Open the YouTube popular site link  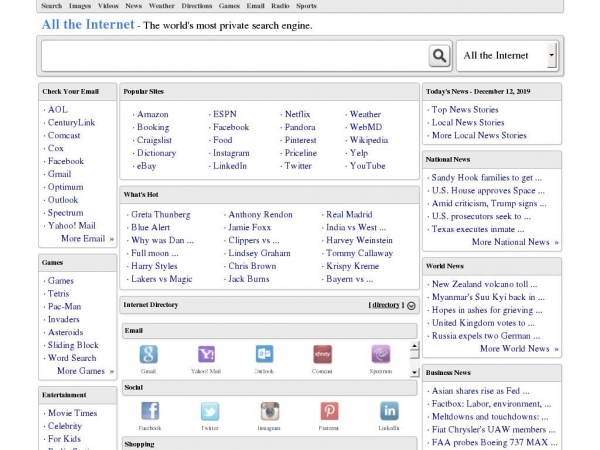367,166
